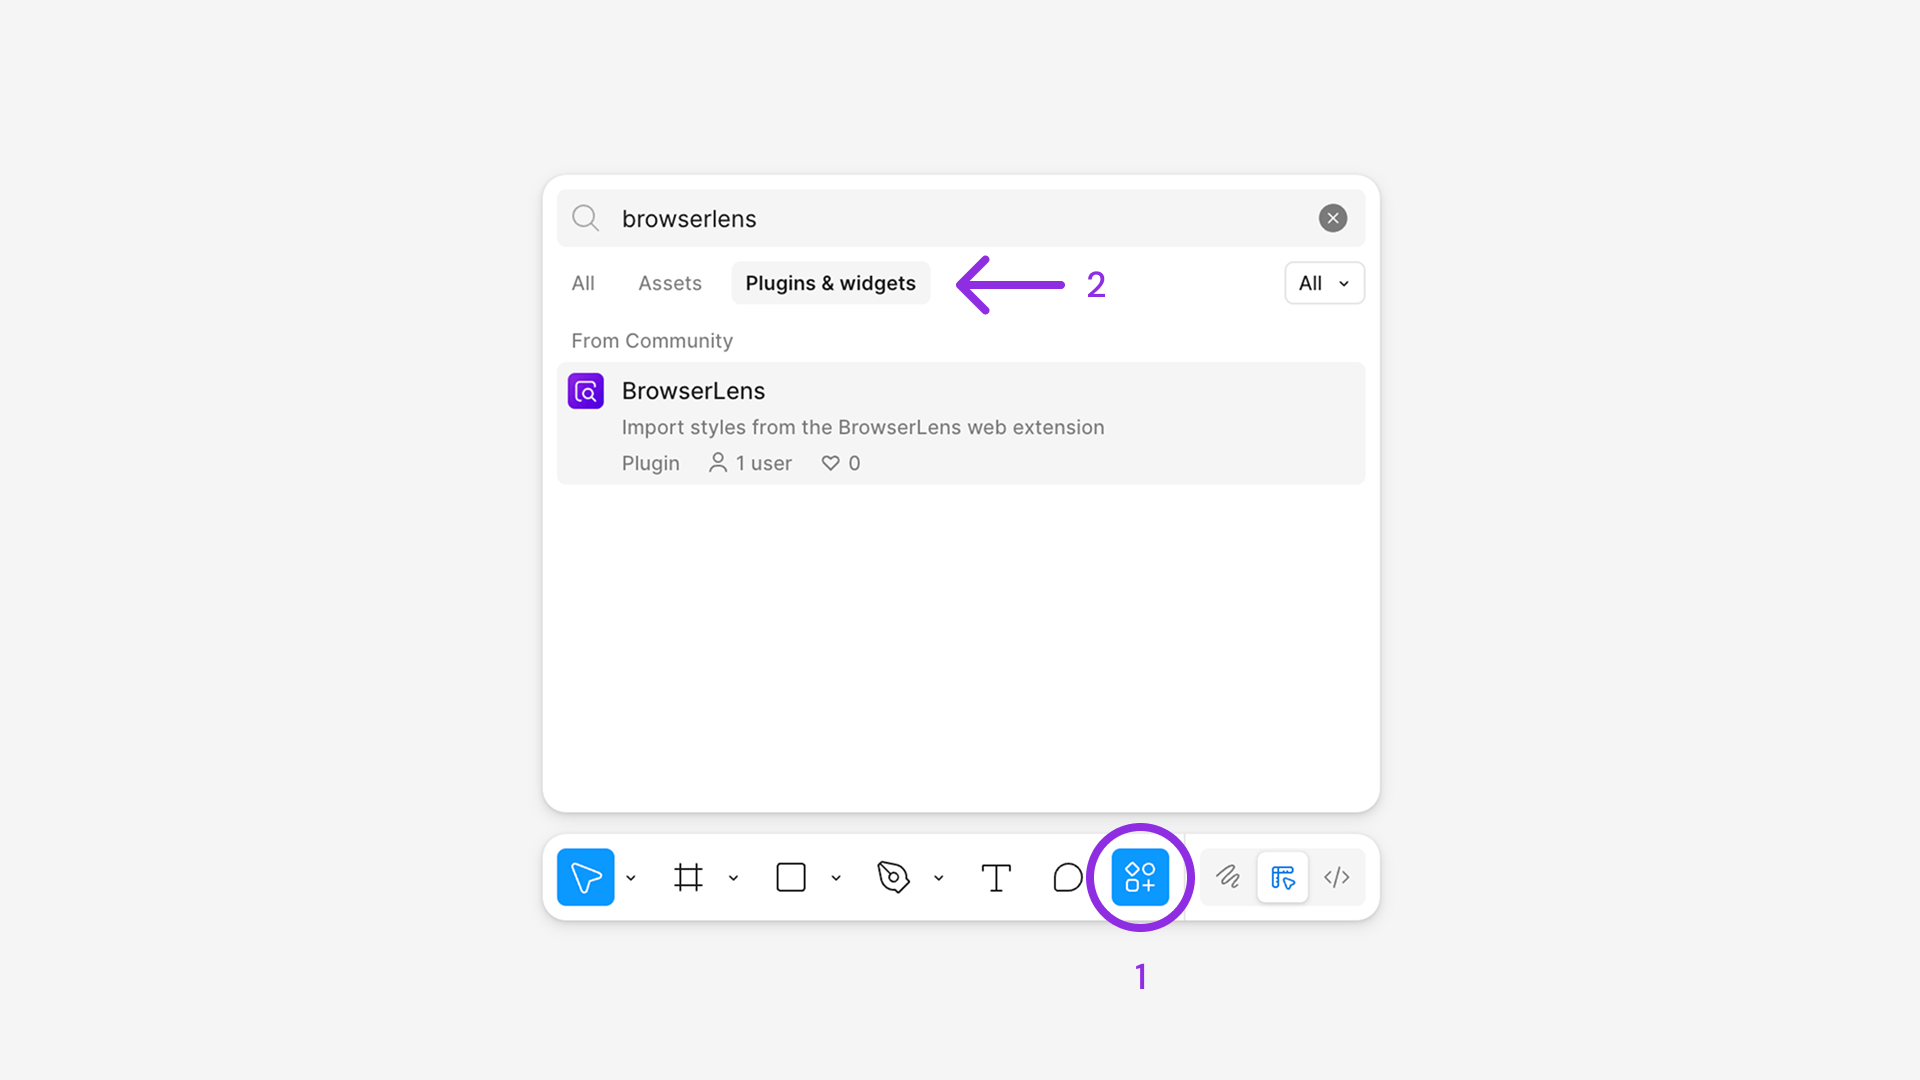Switch to Dev Mode
1920x1080 pixels.
pos(1337,877)
